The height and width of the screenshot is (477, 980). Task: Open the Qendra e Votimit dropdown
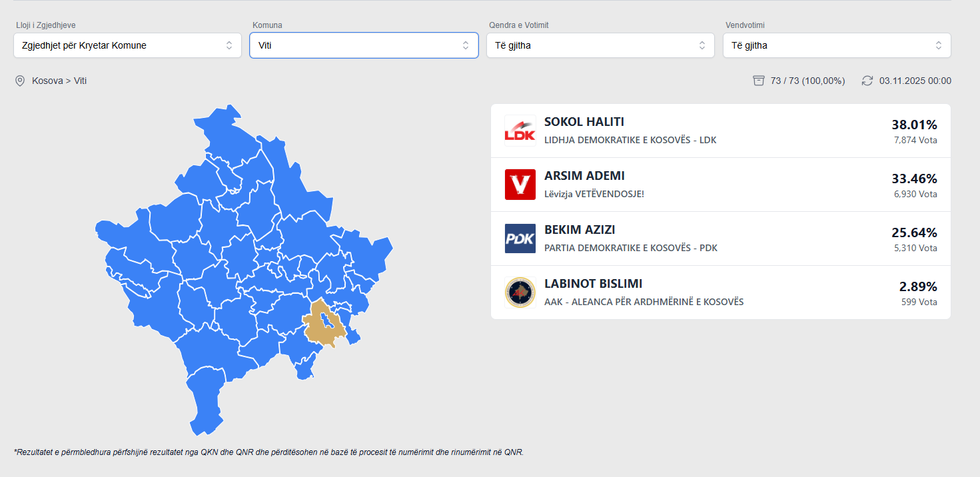[601, 45]
